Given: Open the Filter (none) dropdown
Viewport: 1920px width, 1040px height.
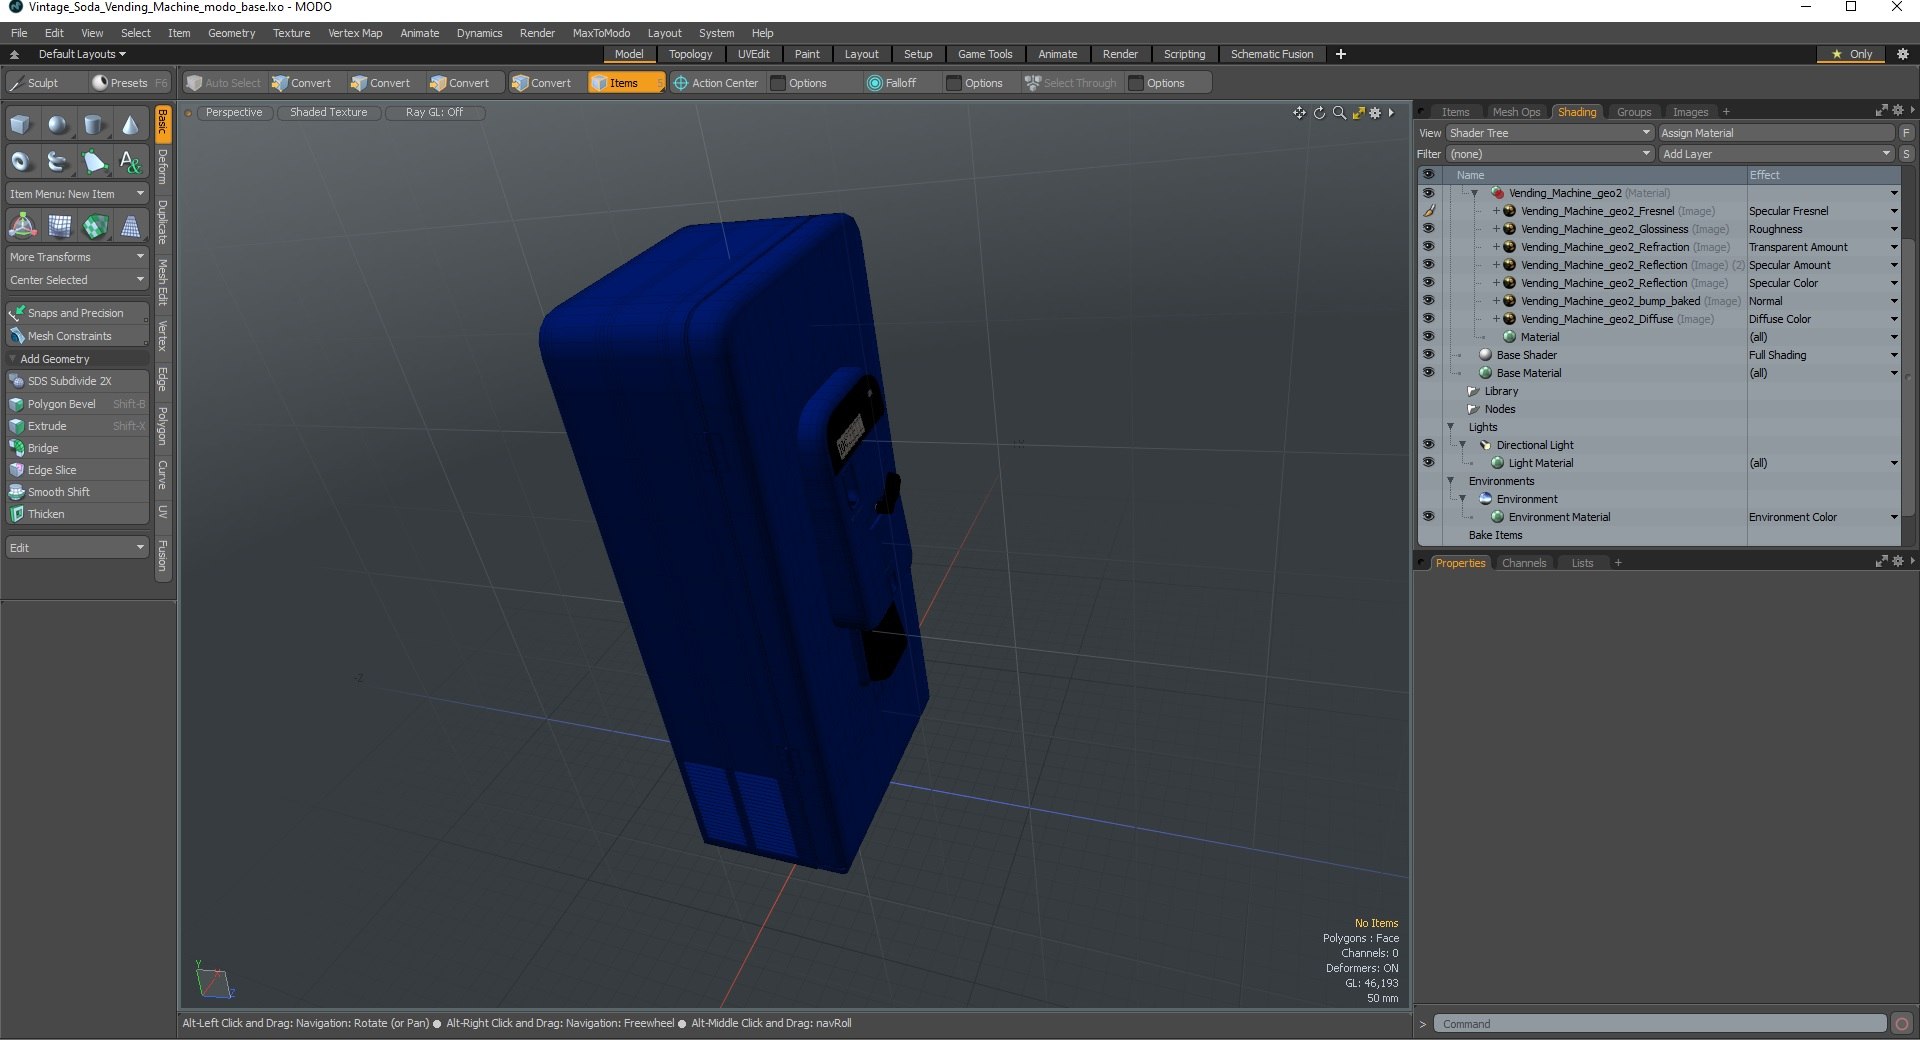Looking at the screenshot, I should (x=1549, y=154).
